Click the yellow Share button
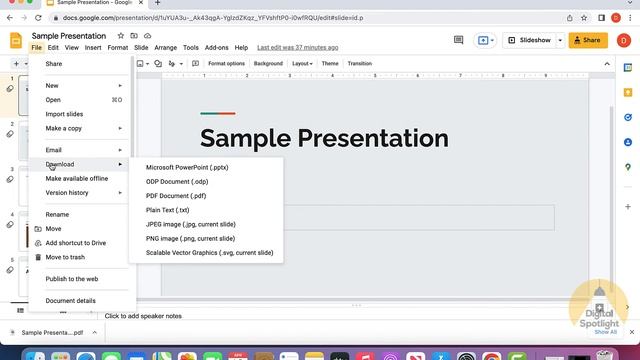The height and width of the screenshot is (360, 640). [x=588, y=40]
